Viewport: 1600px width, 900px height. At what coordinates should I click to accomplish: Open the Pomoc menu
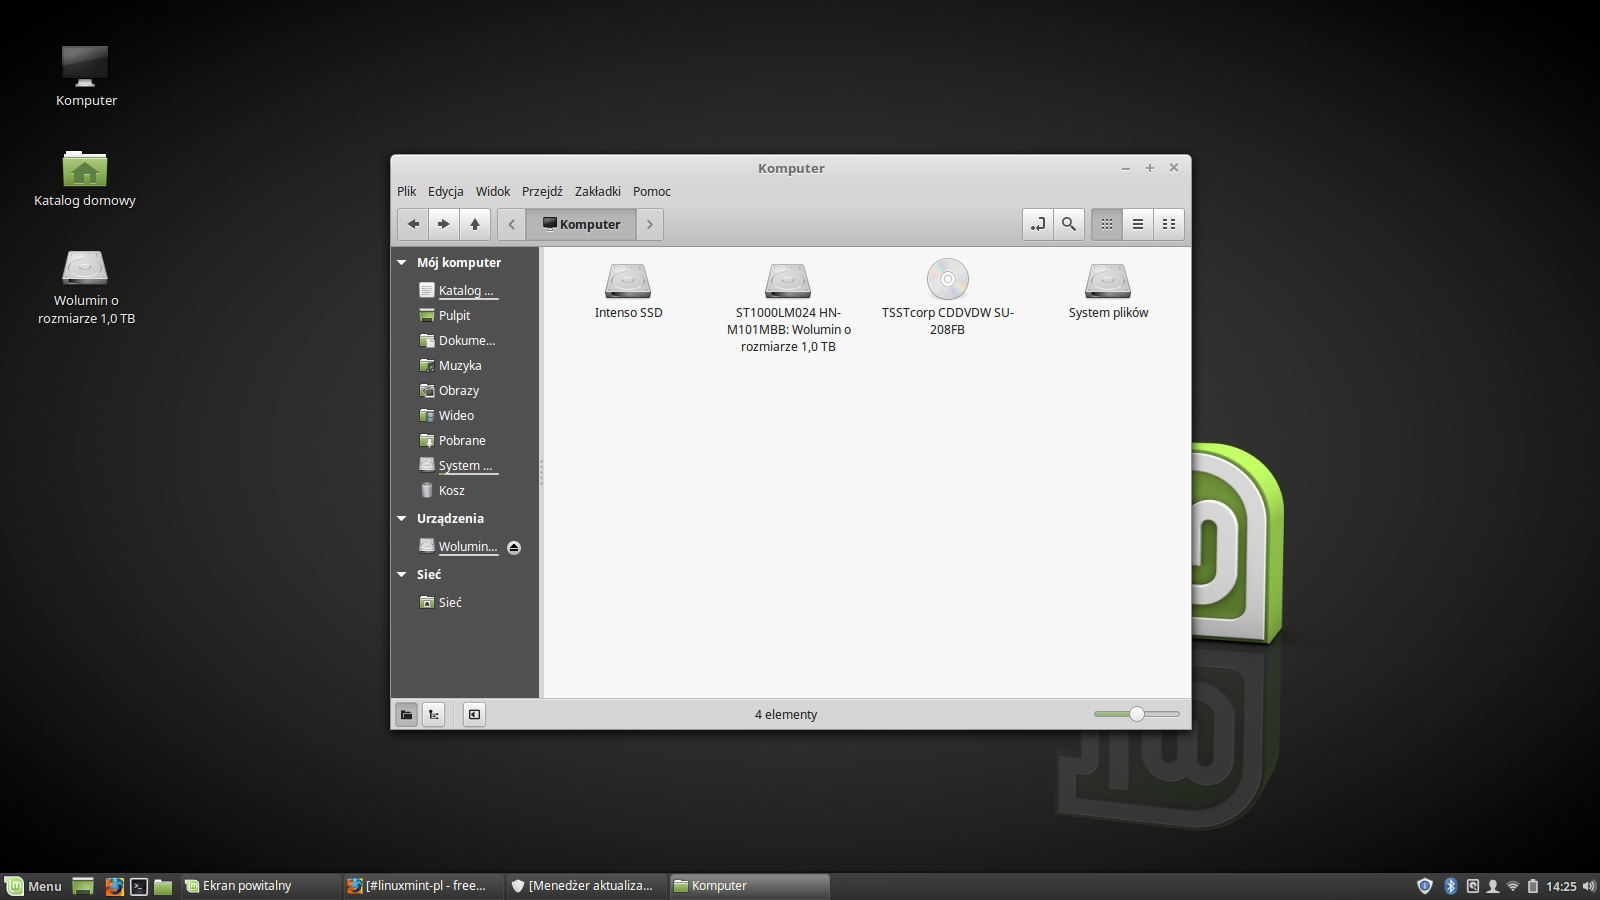[x=651, y=191]
